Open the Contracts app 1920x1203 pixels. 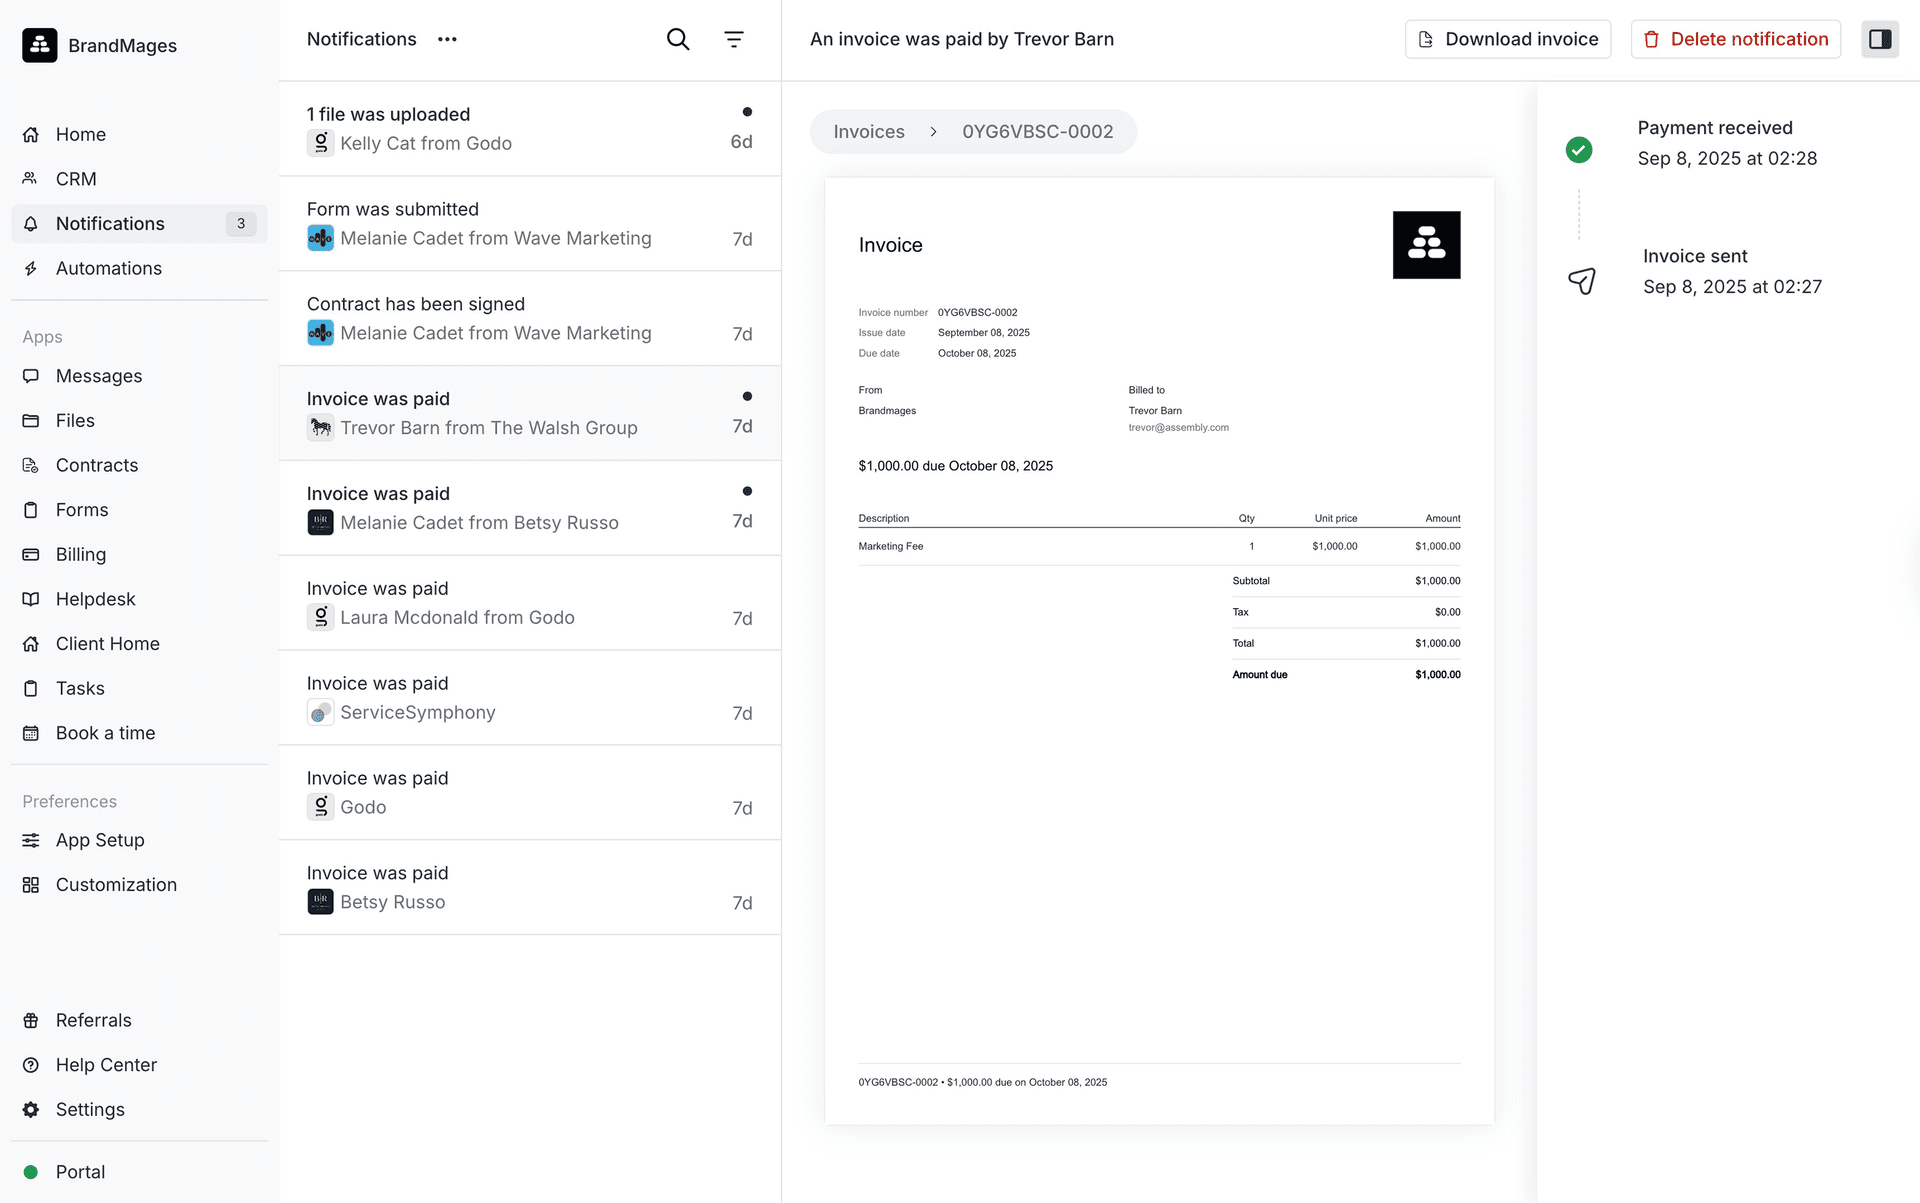[x=96, y=465]
